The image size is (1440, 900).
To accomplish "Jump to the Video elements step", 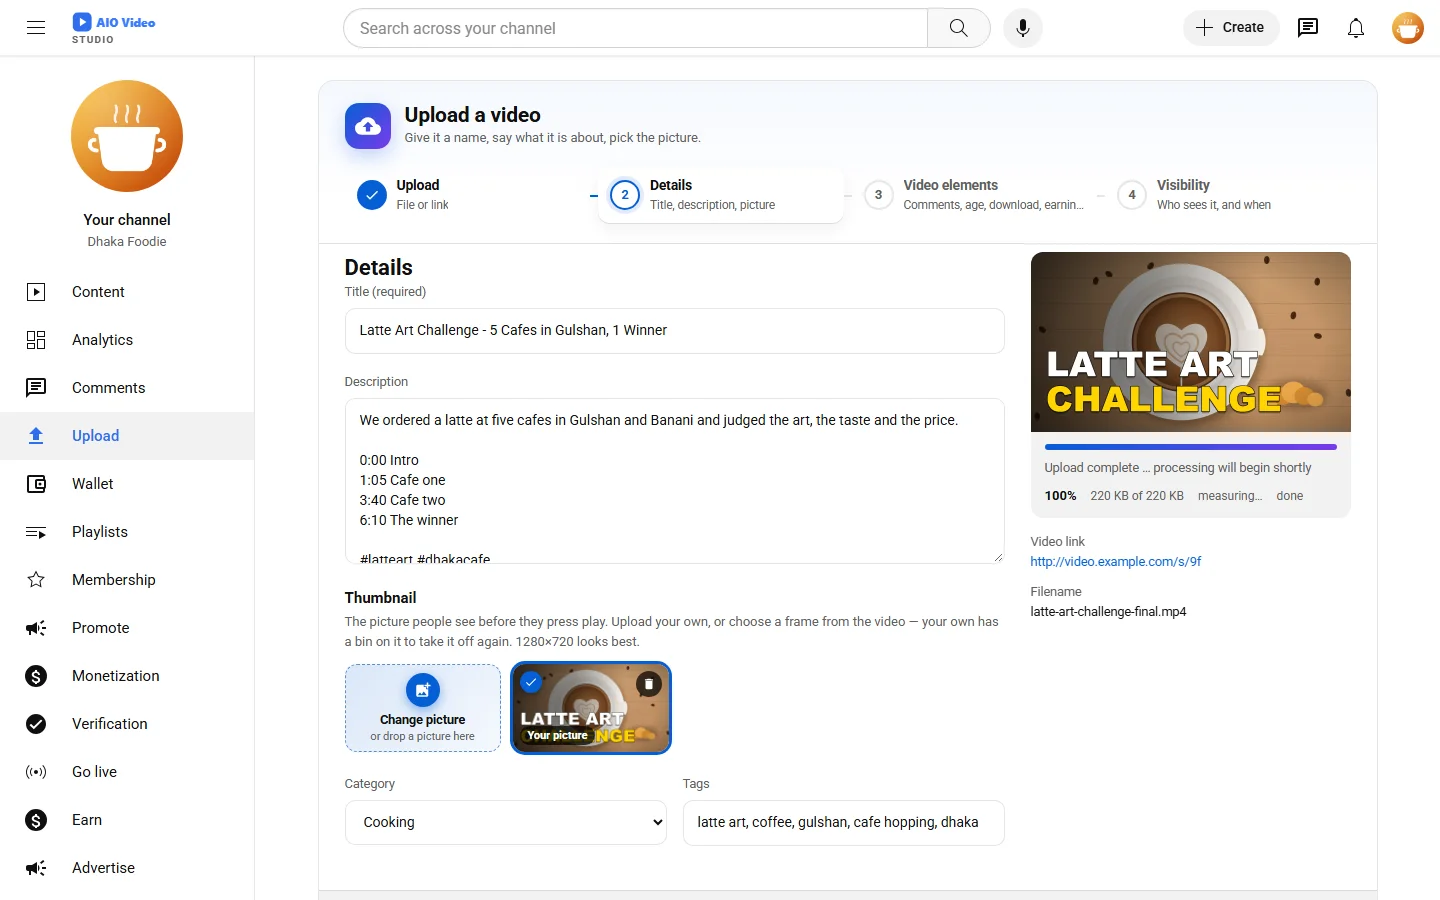I will [975, 195].
